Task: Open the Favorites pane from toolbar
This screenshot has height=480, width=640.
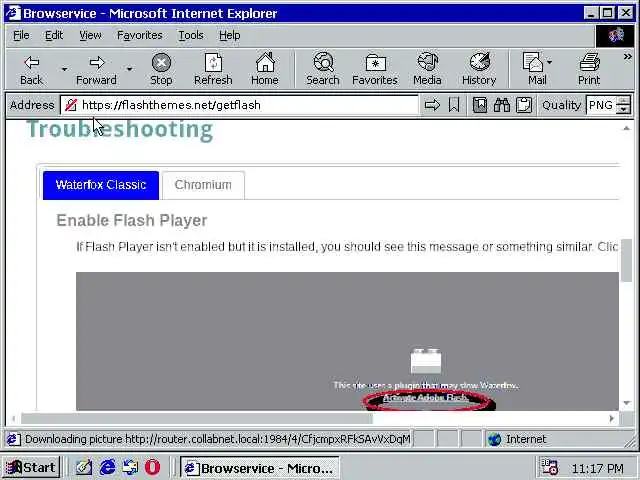Action: [x=375, y=69]
